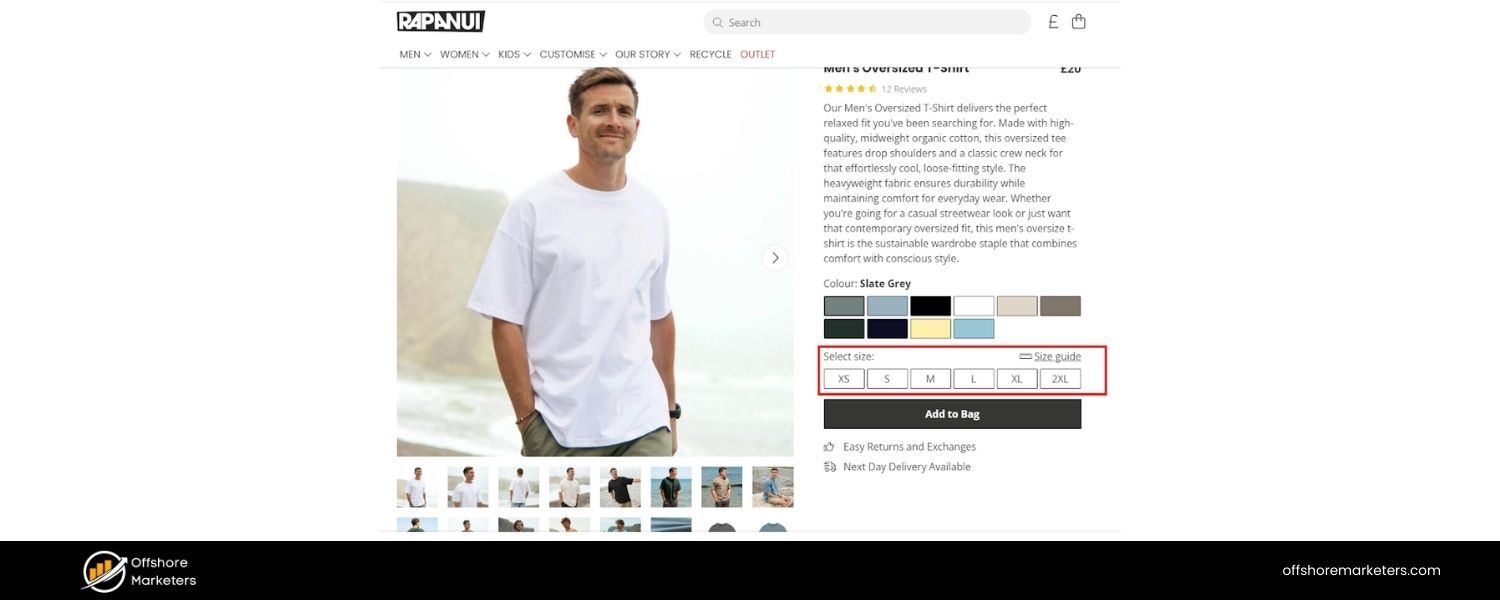Click the Easy Returns thumbs-up icon

pyautogui.click(x=829, y=447)
